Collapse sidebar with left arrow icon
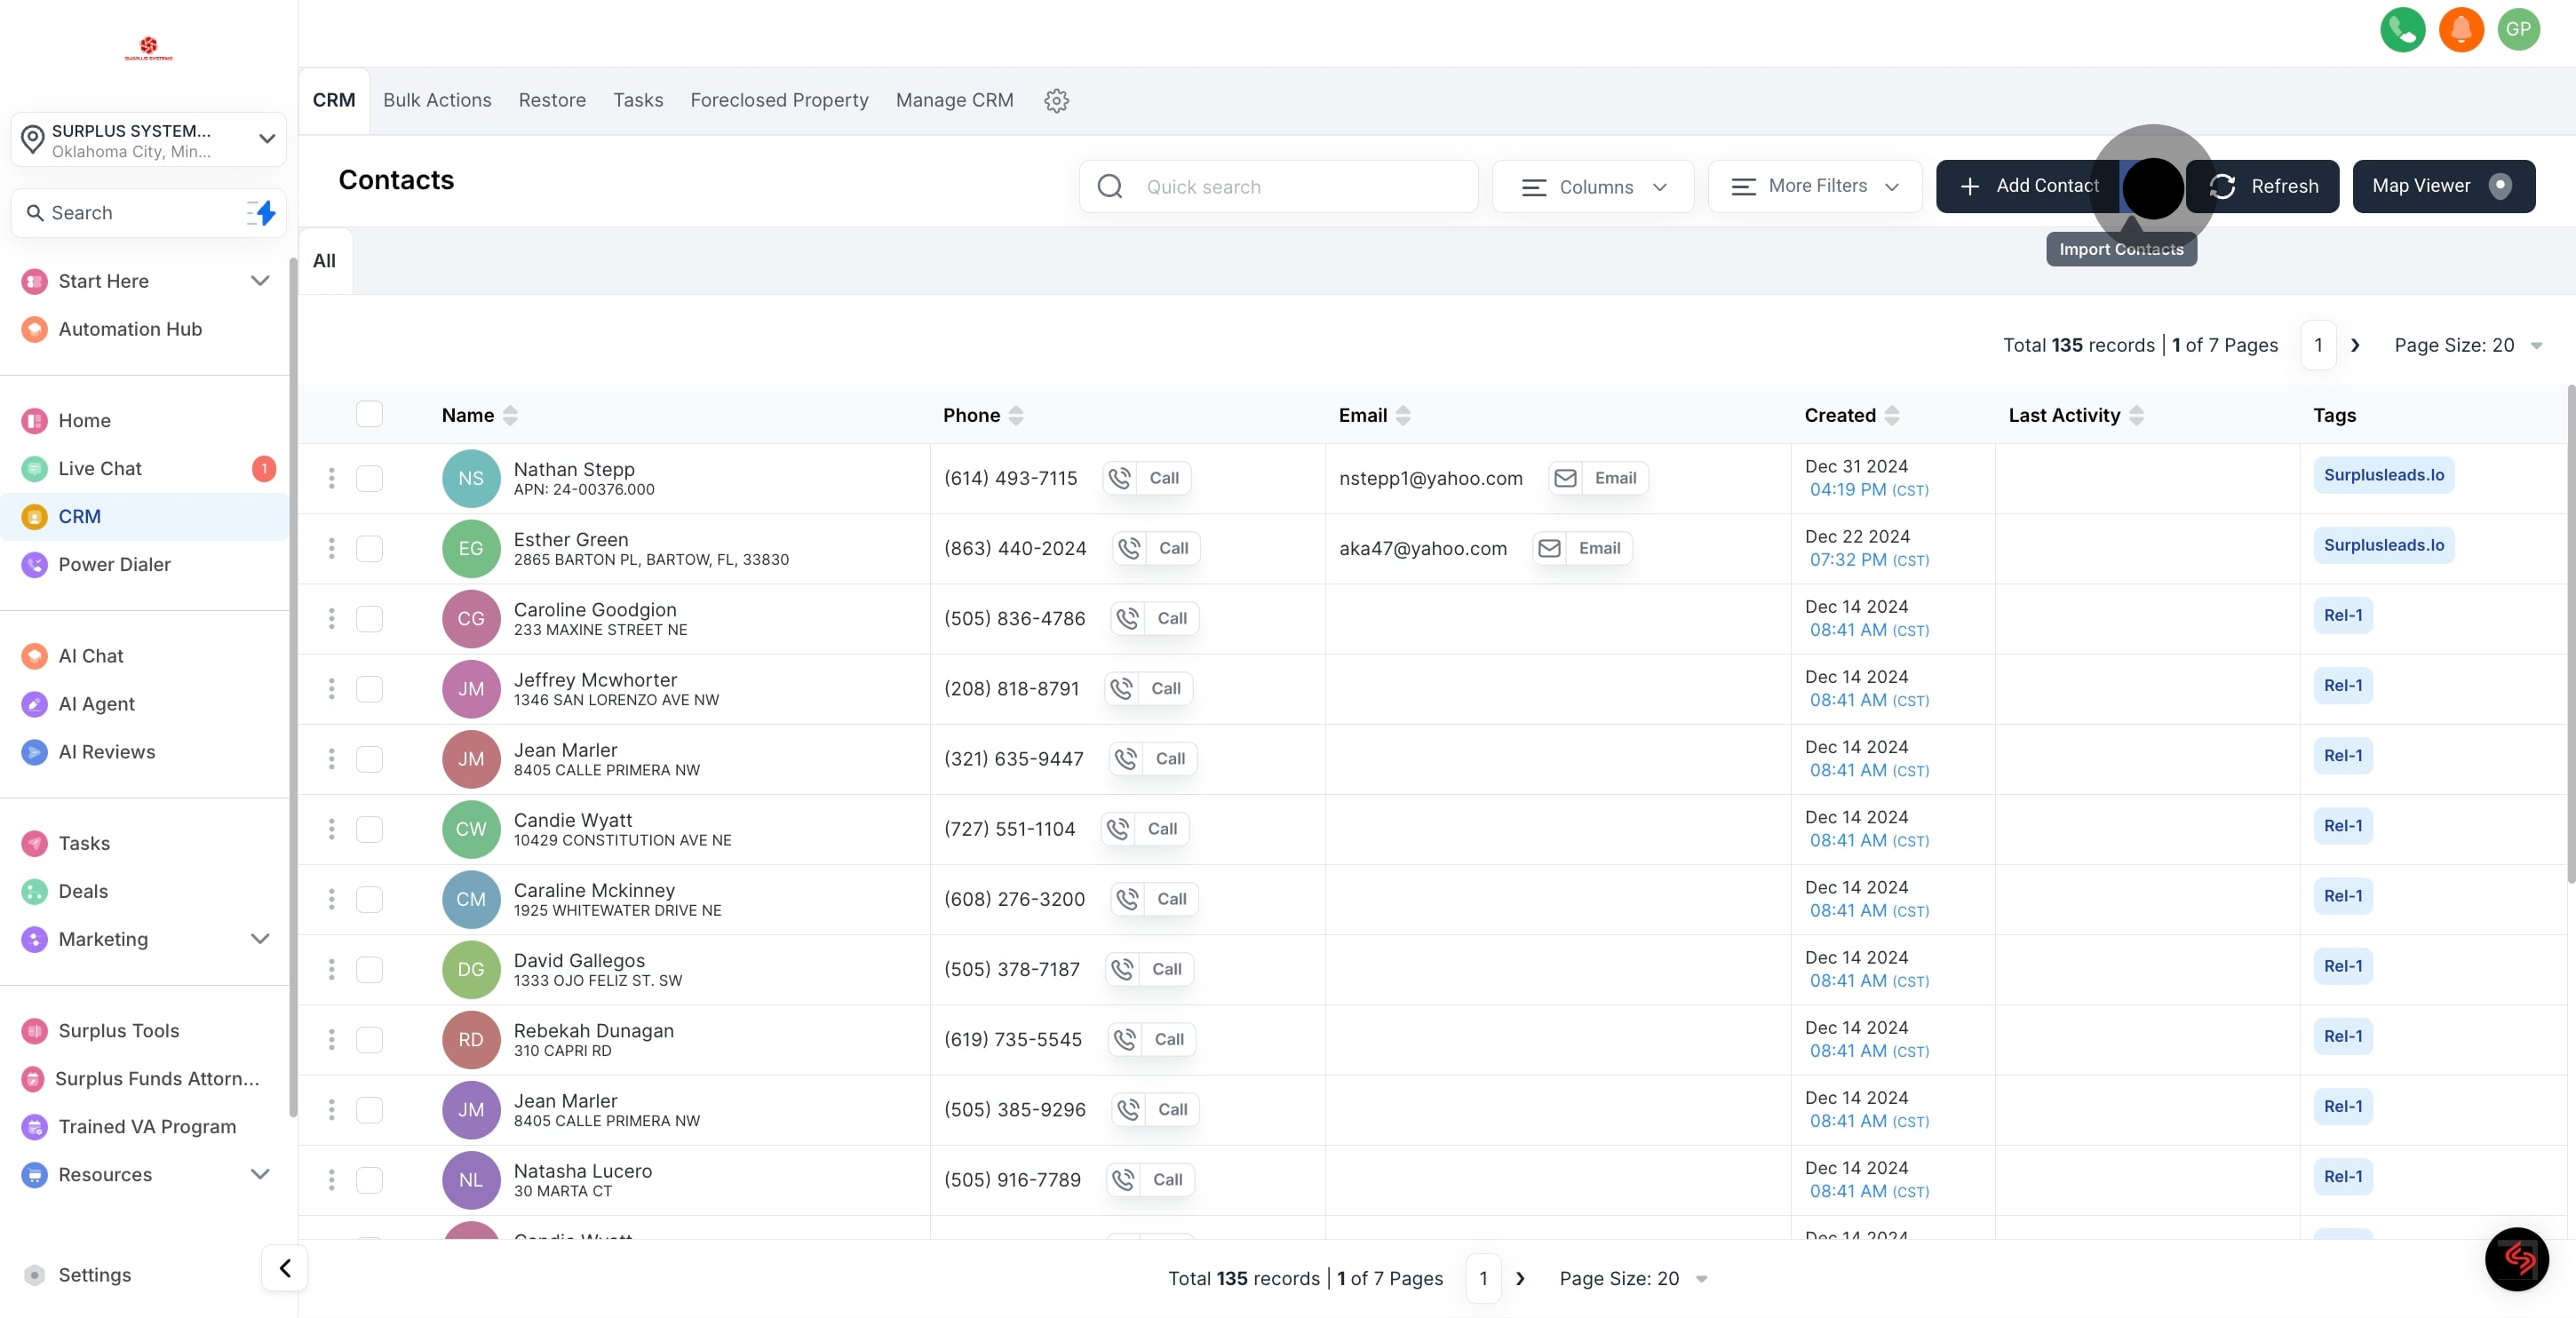This screenshot has height=1318, width=2576. pyautogui.click(x=285, y=1268)
